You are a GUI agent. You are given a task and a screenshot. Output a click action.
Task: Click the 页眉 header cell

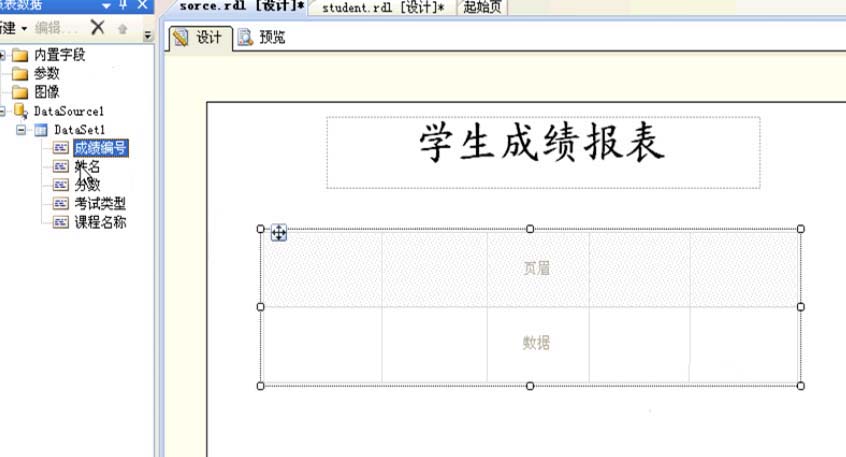click(x=538, y=269)
